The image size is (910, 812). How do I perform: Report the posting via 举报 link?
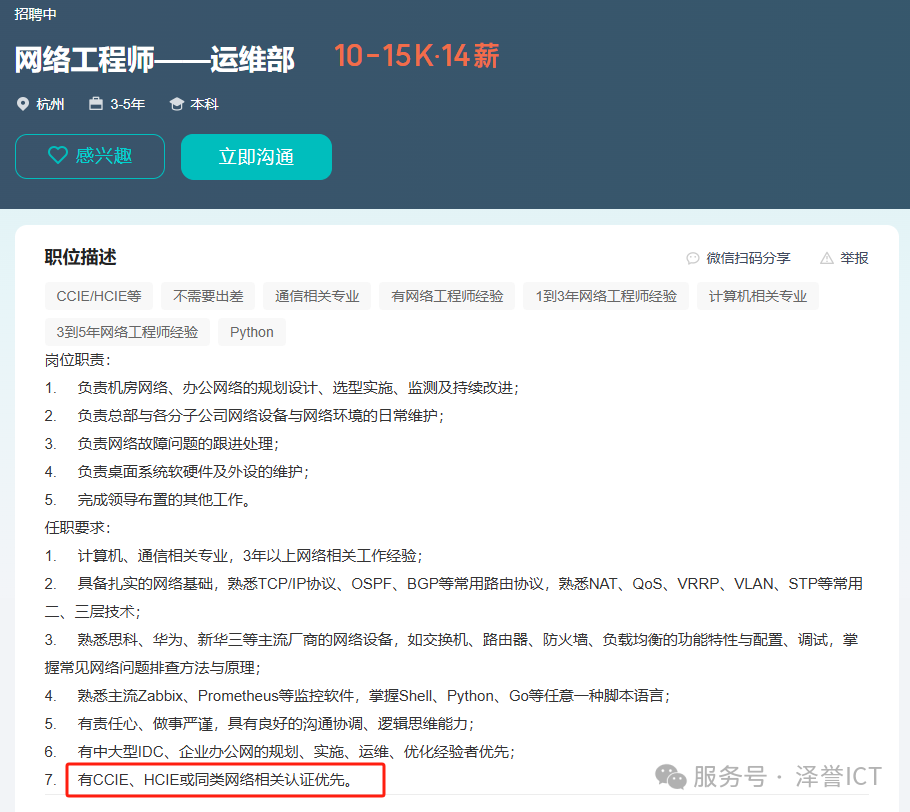pyautogui.click(x=854, y=258)
